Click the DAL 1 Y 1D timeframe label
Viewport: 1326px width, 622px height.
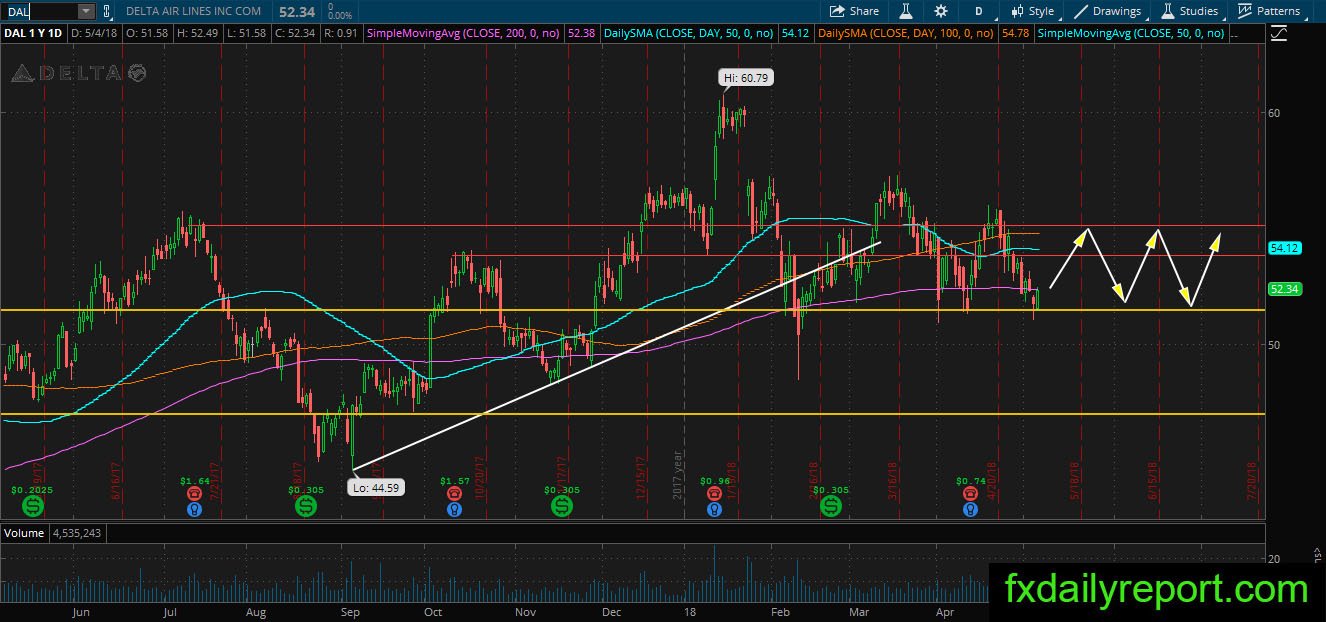click(x=35, y=33)
